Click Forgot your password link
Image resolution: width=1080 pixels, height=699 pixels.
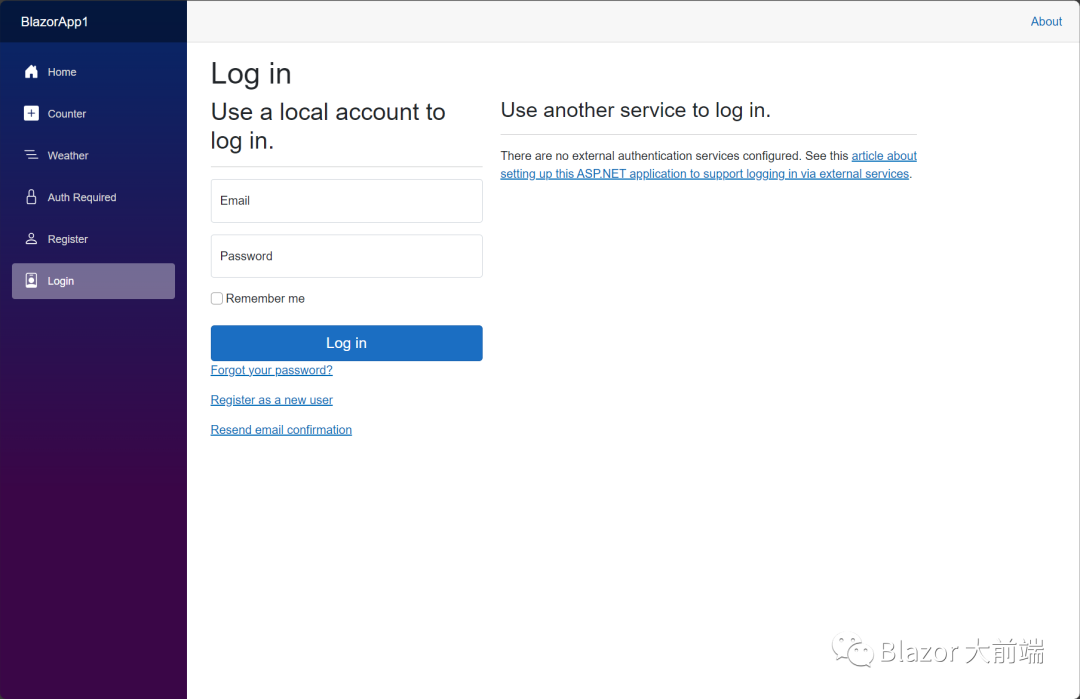click(271, 370)
